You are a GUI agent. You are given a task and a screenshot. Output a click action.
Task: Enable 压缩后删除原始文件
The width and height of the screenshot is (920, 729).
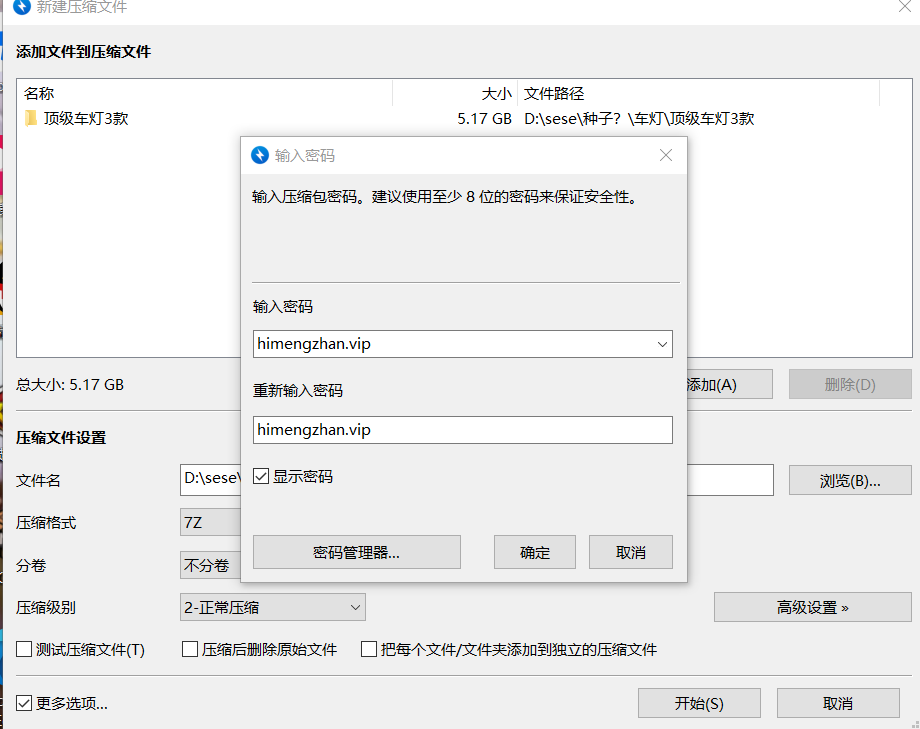[x=189, y=649]
